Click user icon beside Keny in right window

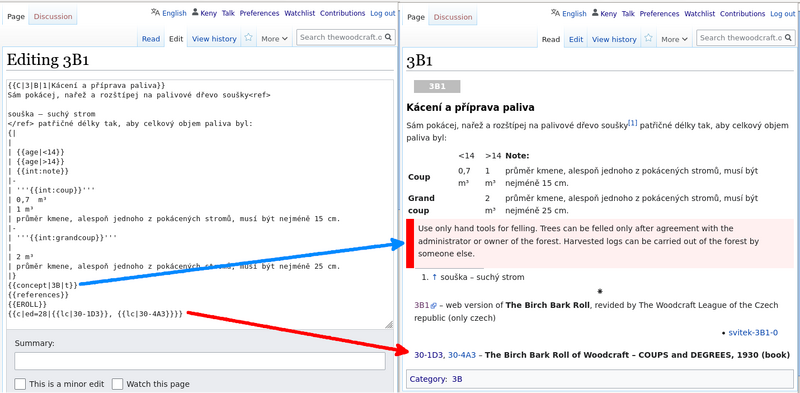click(595, 13)
